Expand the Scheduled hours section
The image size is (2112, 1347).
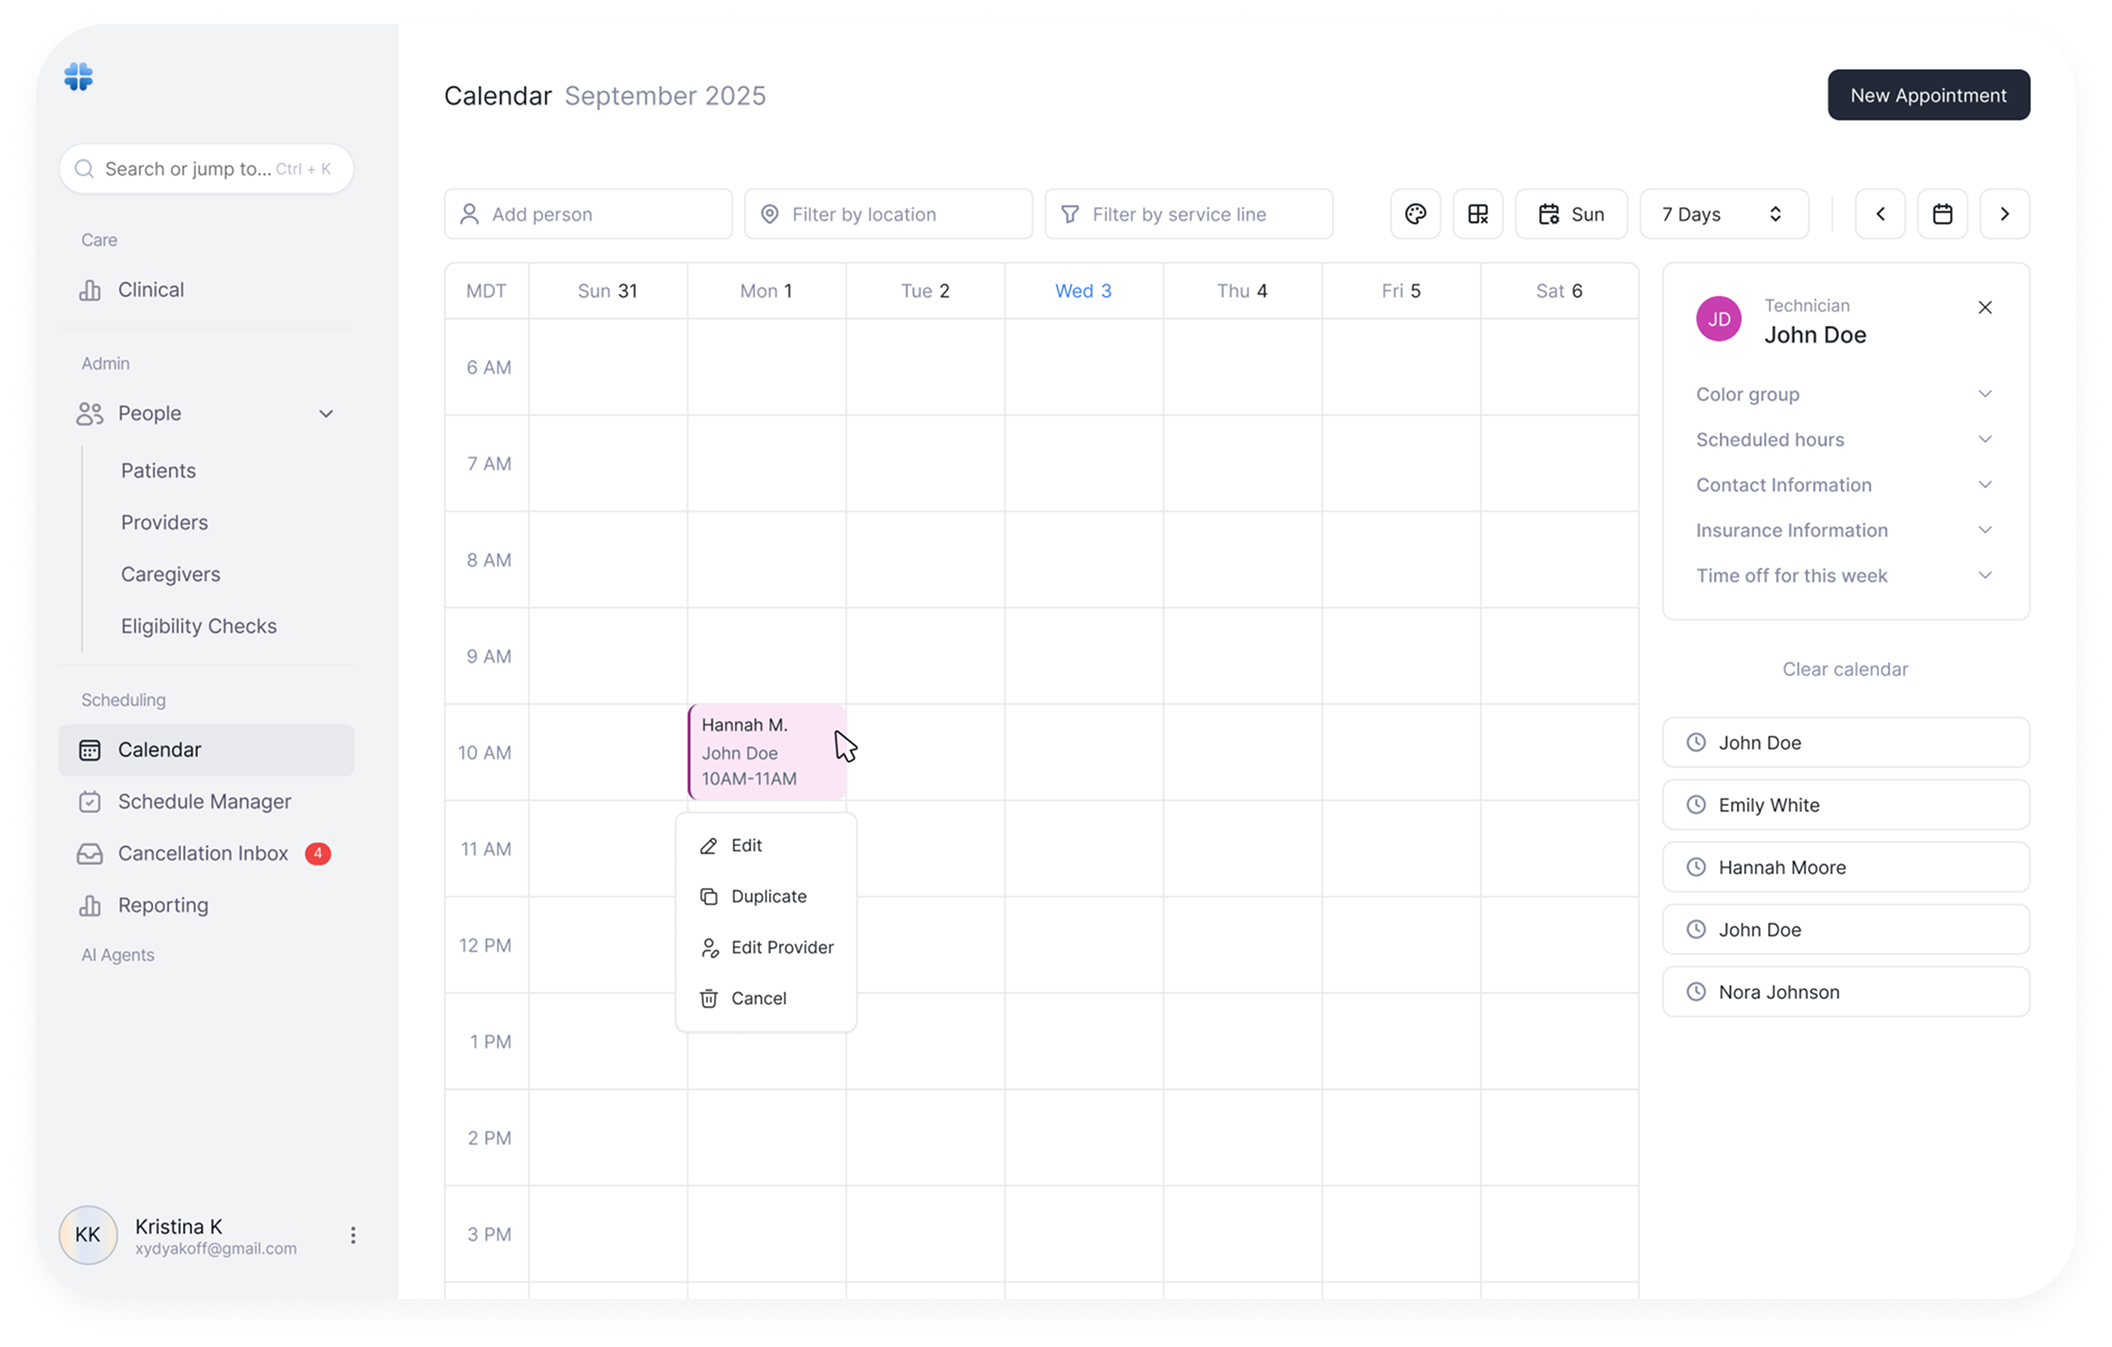[1845, 439]
